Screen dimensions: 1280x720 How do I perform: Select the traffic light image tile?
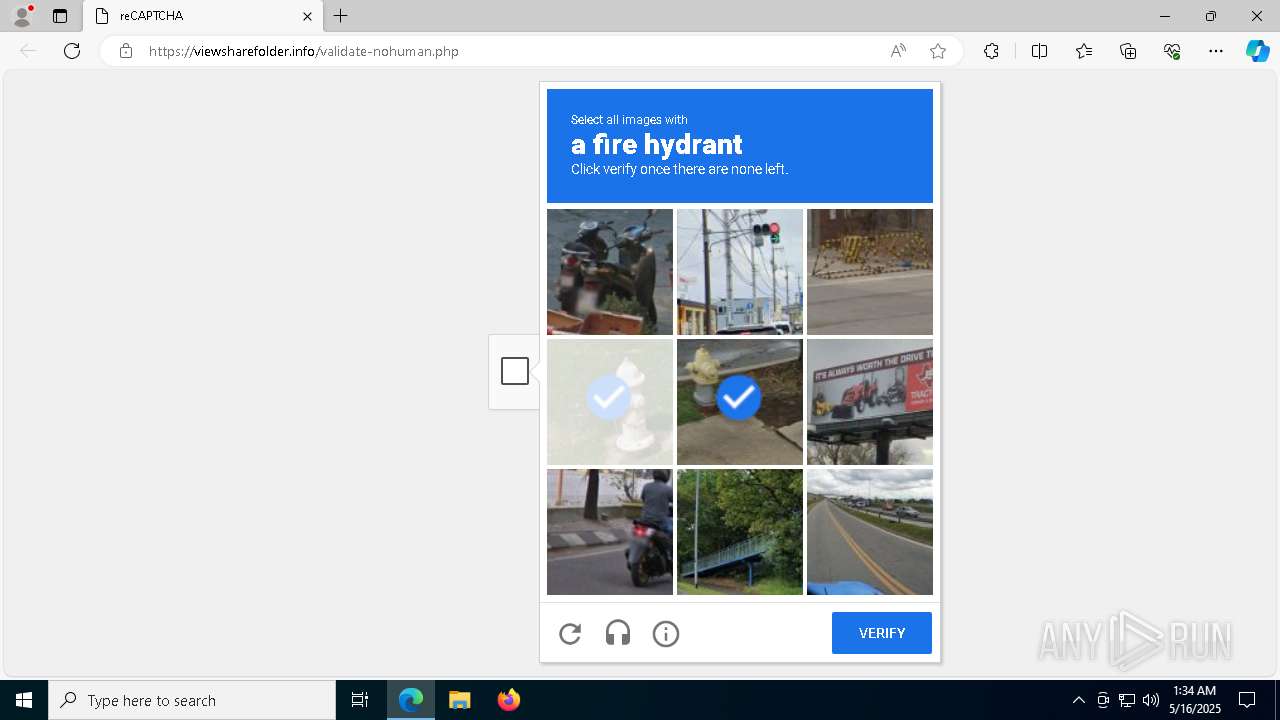[740, 272]
